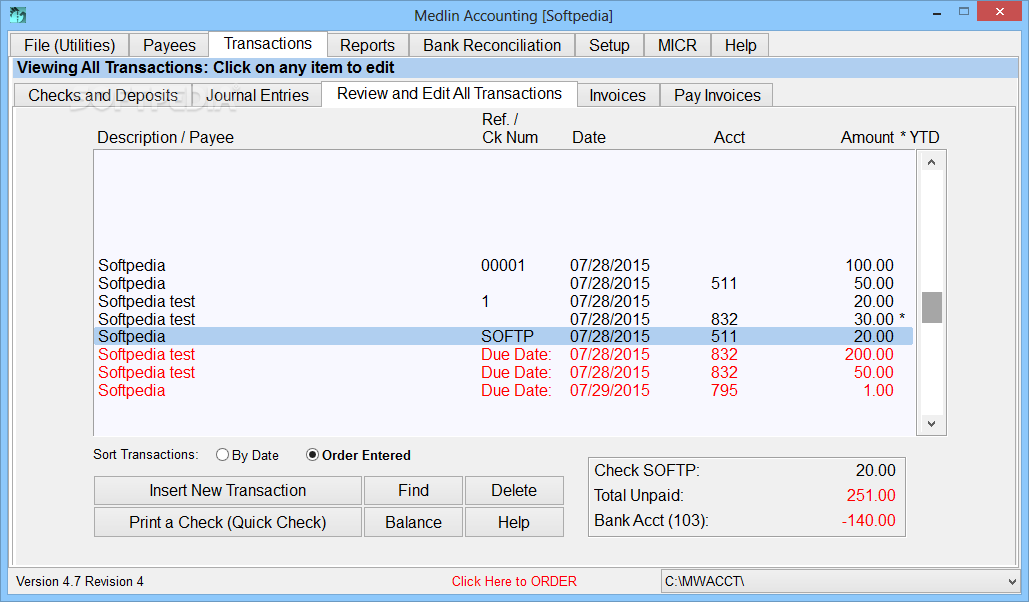Click the Total Unpaid 251.00 value
Viewport: 1029px width, 602px height.
pyautogui.click(x=871, y=495)
